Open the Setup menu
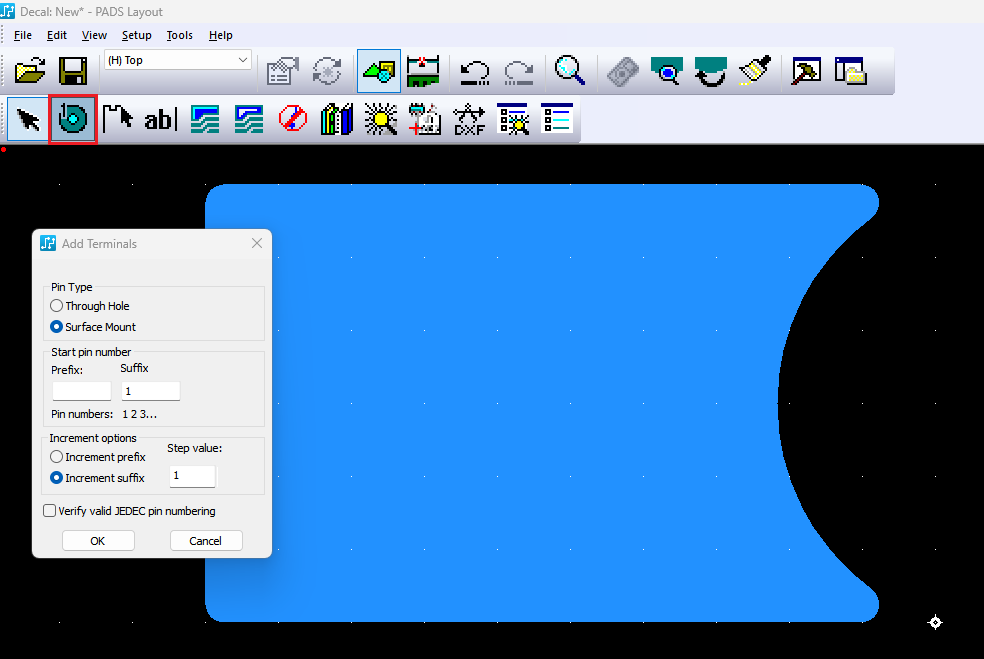Image resolution: width=984 pixels, height=659 pixels. tap(136, 35)
